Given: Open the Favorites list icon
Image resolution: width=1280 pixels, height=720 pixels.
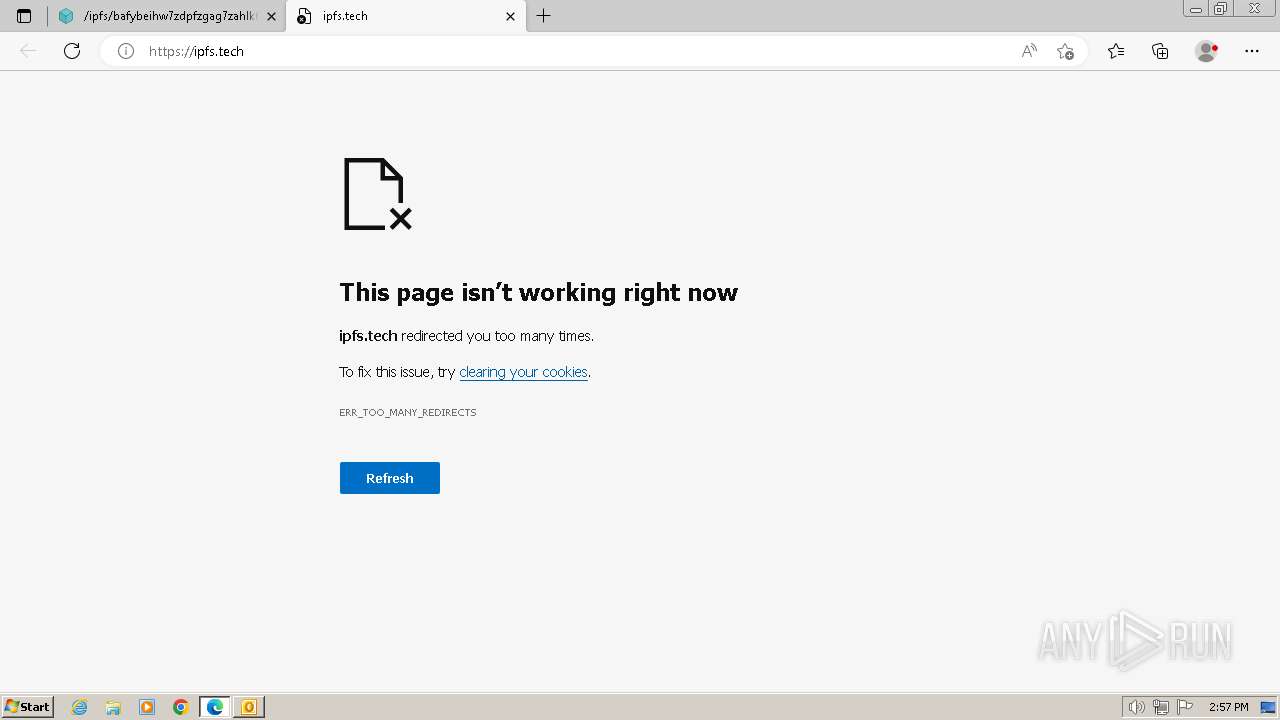Looking at the screenshot, I should pos(1116,51).
